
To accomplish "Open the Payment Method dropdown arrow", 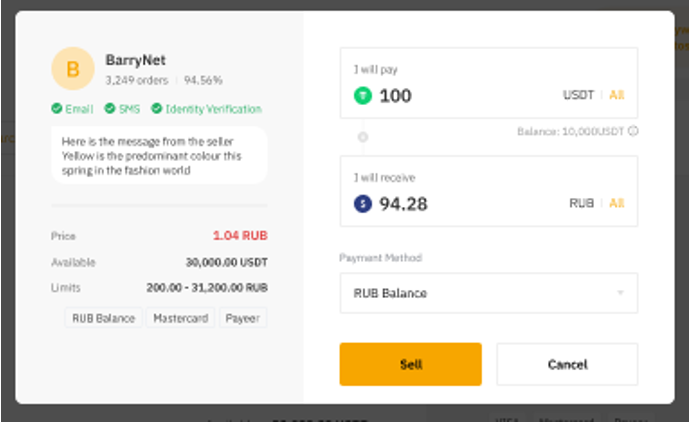I will pos(620,293).
